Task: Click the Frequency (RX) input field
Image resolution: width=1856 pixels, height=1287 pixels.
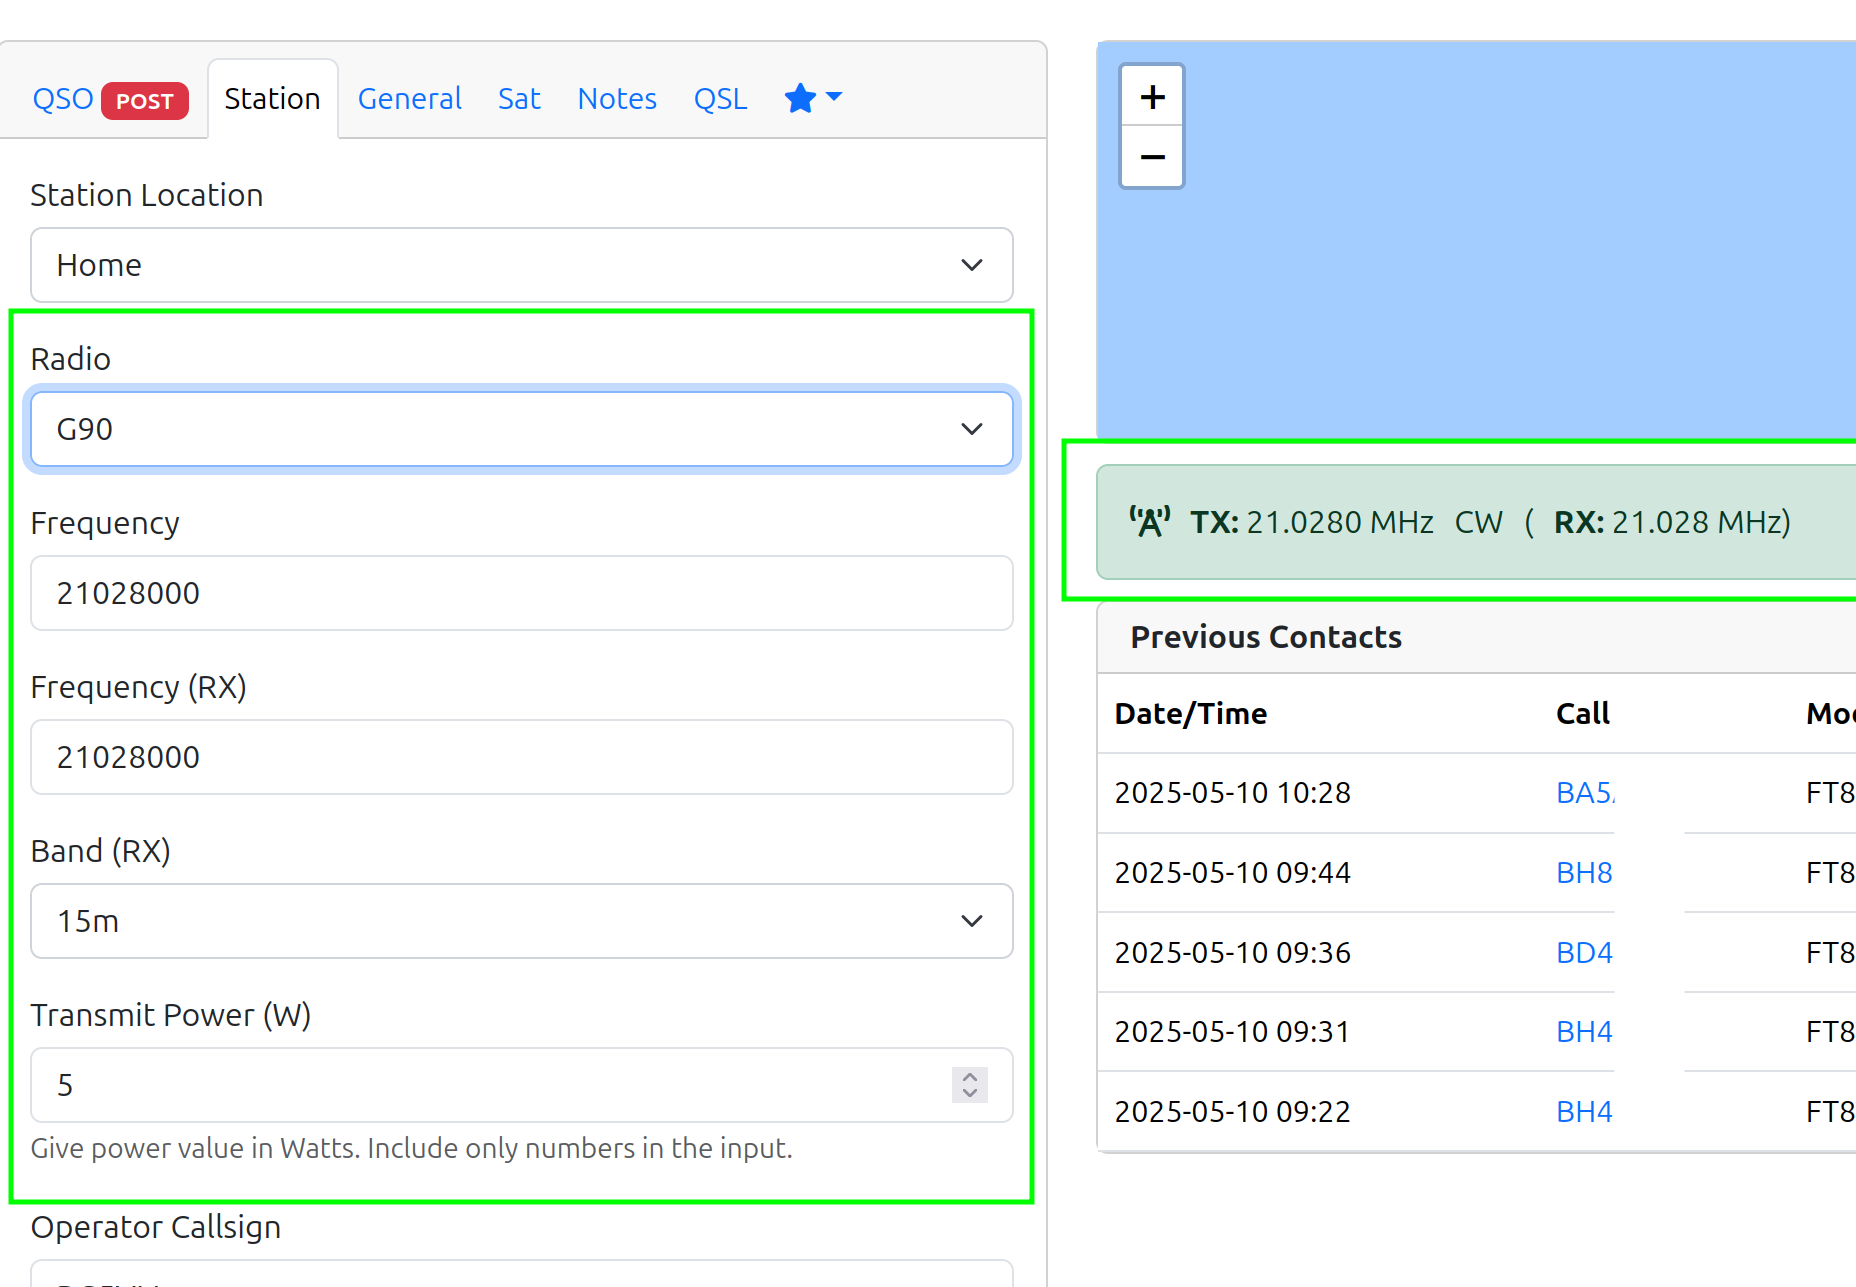Action: pyautogui.click(x=521, y=757)
